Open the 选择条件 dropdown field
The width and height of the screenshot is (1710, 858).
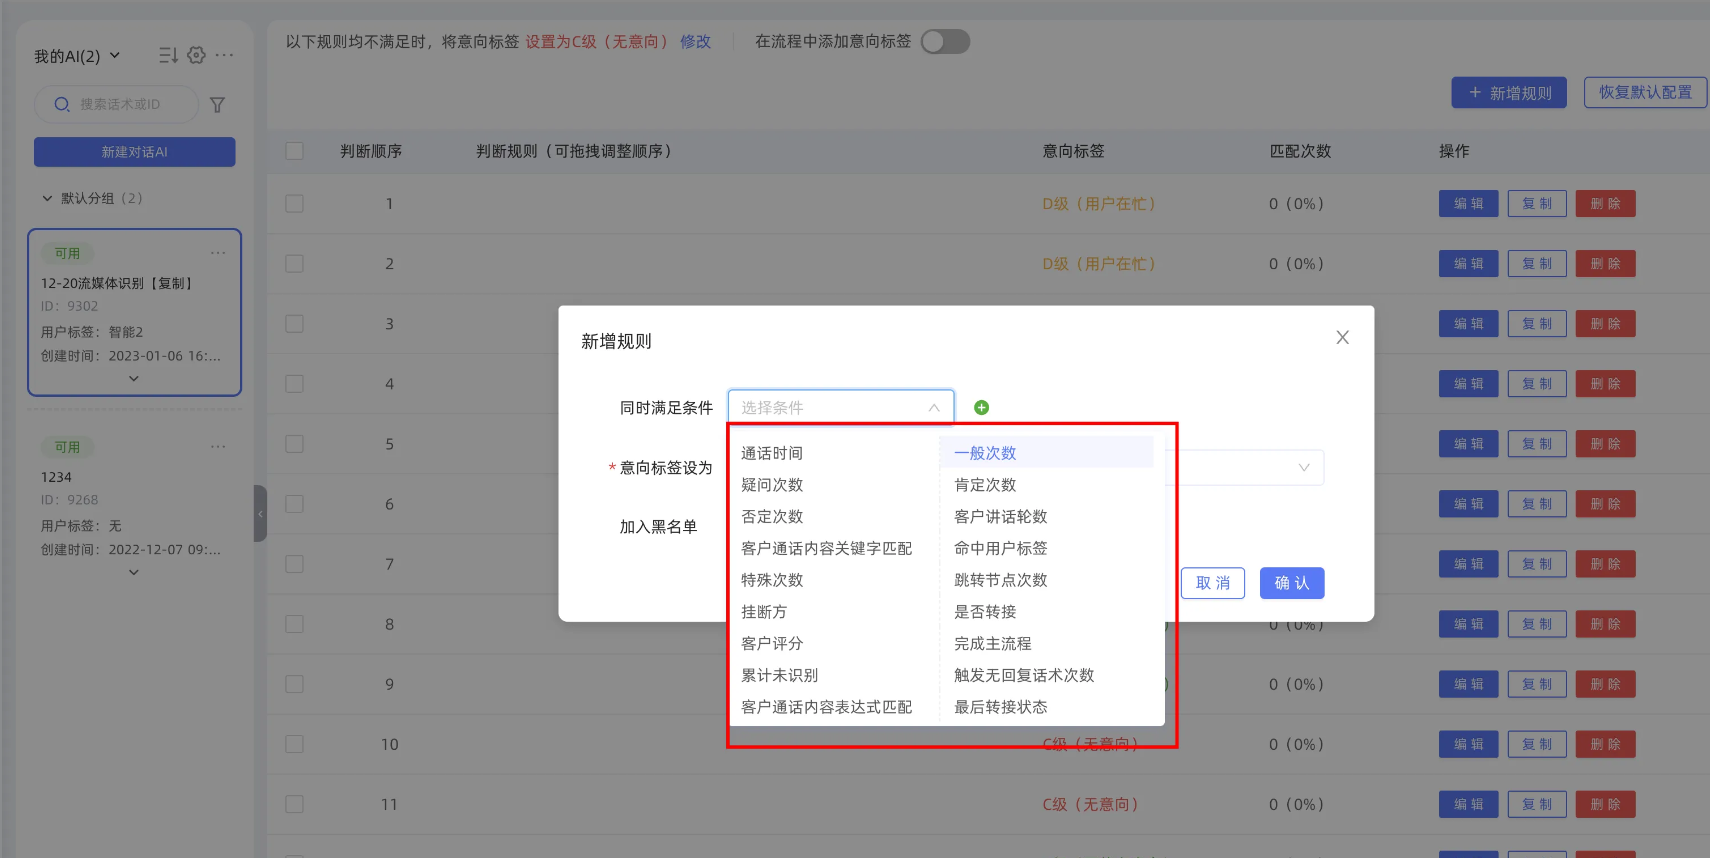840,407
